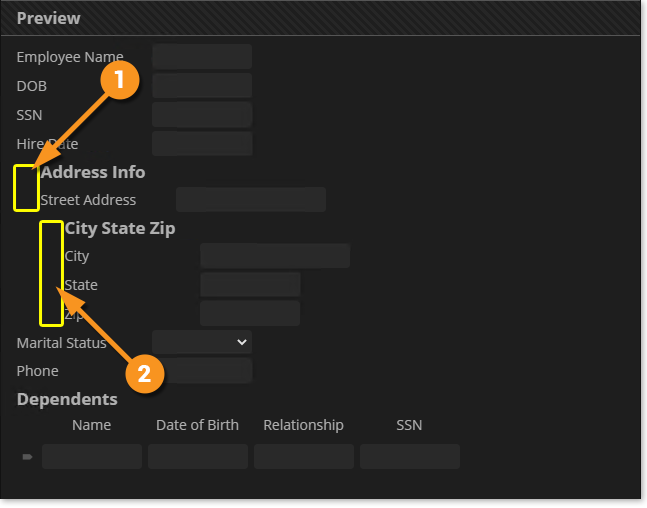Click the dependent Name cell

pos(92,457)
